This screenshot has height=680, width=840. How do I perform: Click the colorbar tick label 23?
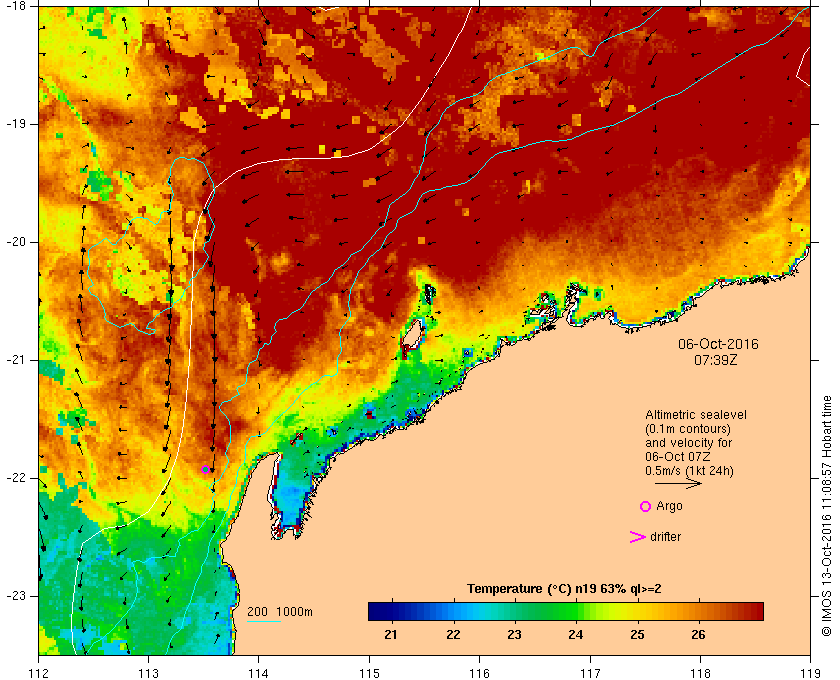[514, 635]
